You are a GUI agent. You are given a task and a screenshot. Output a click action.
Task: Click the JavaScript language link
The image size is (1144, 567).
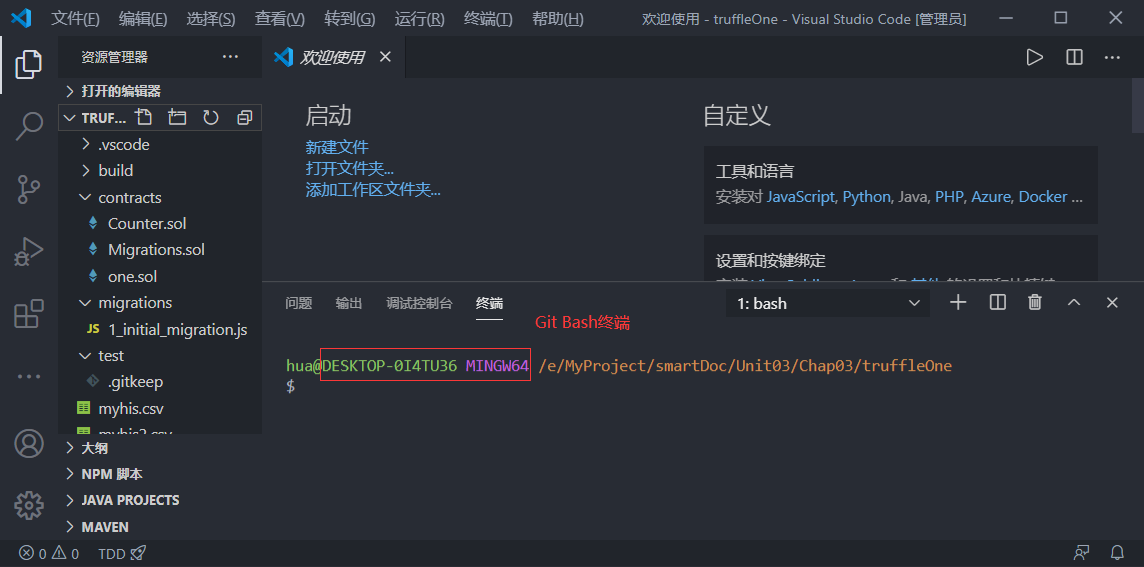click(x=800, y=197)
